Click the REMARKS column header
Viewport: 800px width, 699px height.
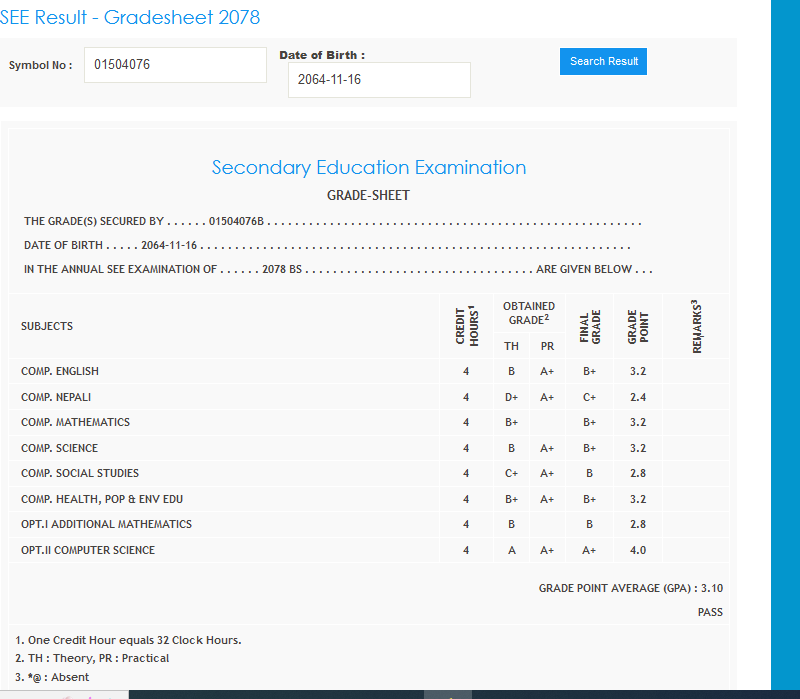click(696, 326)
